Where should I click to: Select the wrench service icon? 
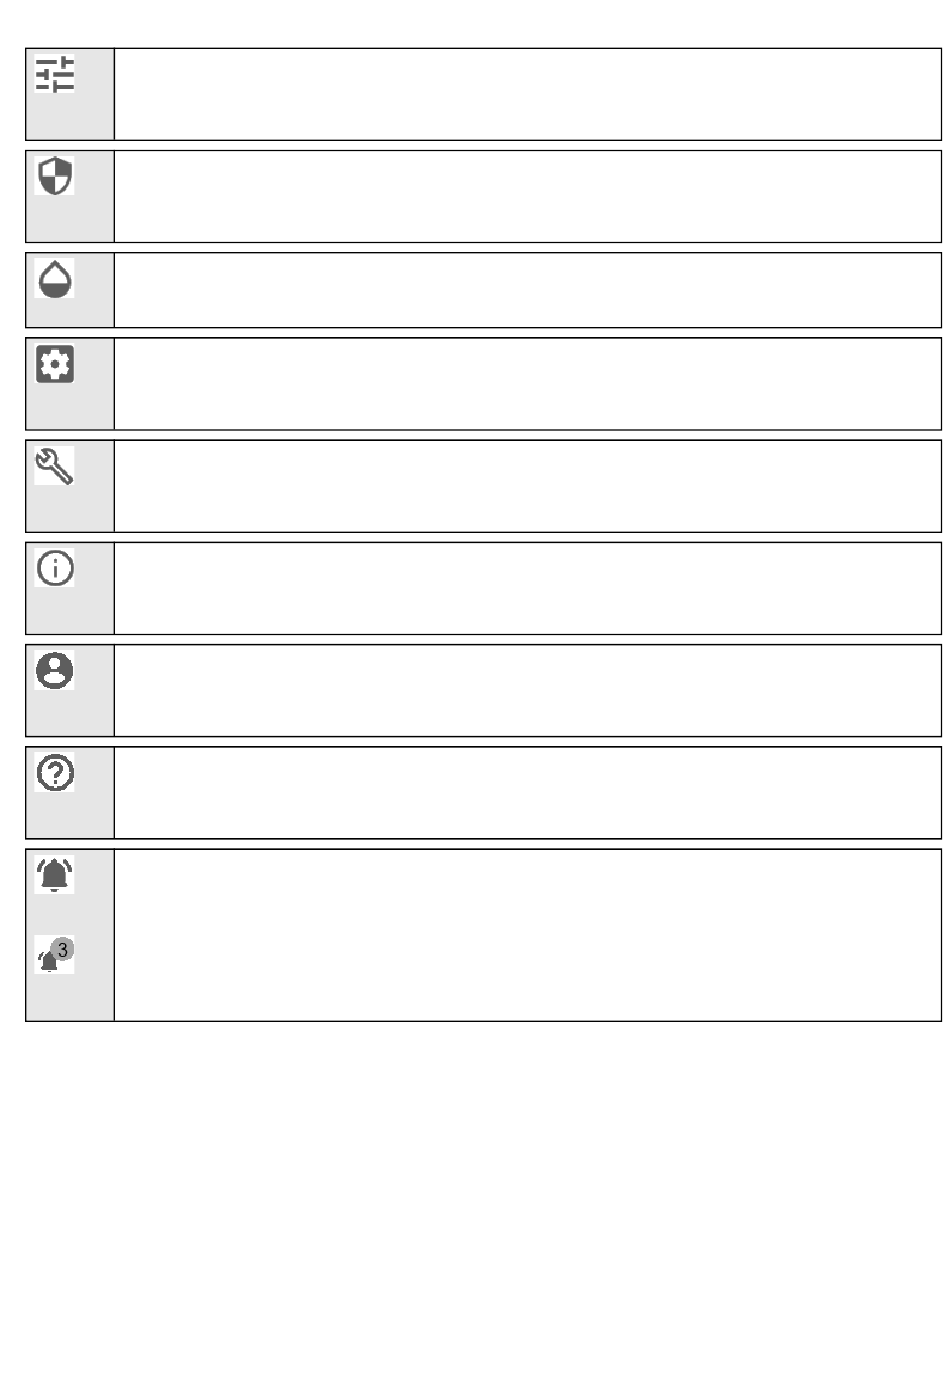tap(55, 466)
